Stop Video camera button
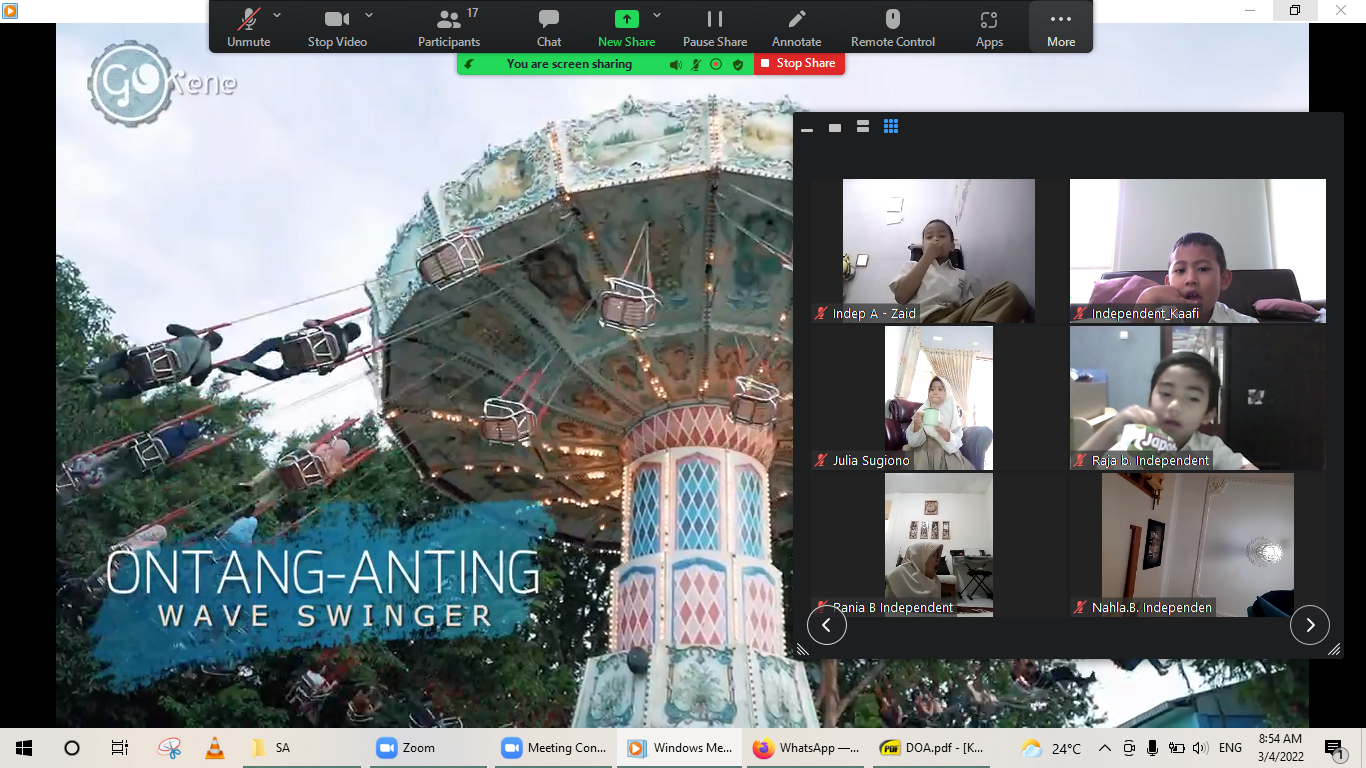The width and height of the screenshot is (1366, 768). click(x=337, y=27)
